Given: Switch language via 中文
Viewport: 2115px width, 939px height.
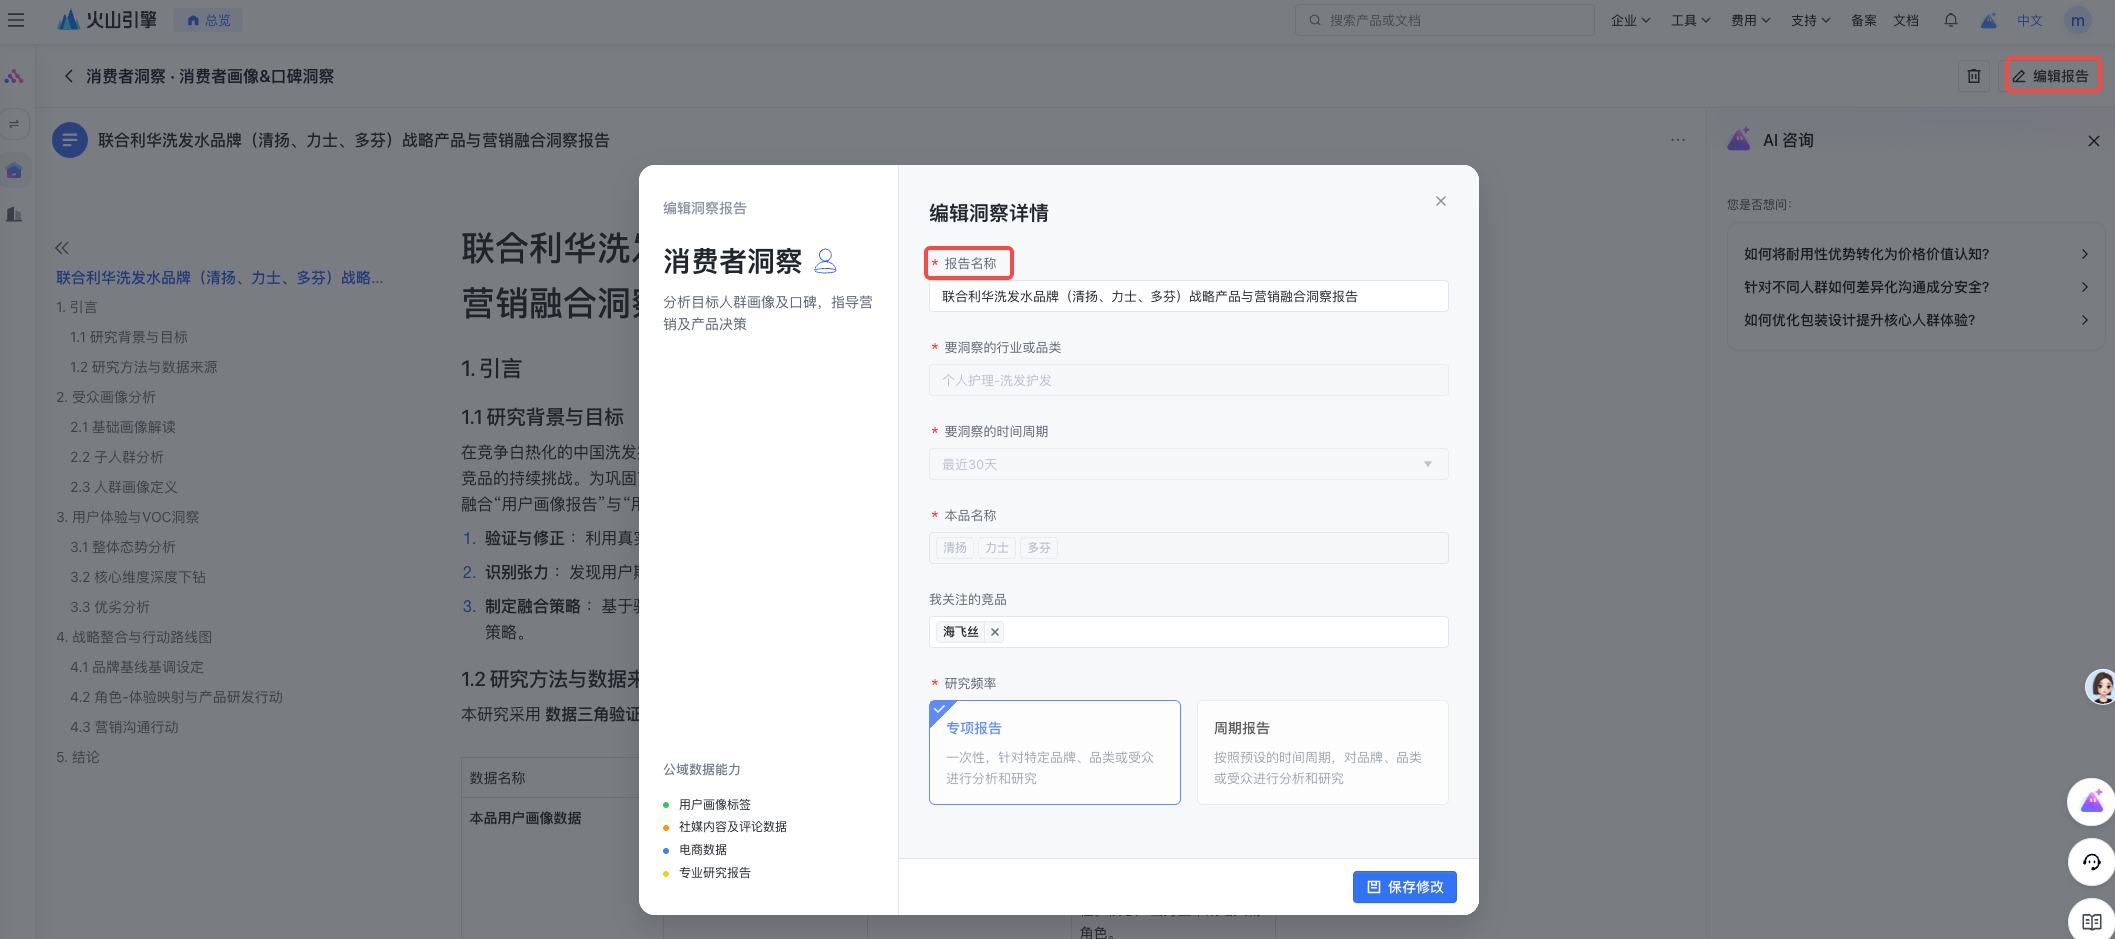Looking at the screenshot, I should click(2030, 20).
